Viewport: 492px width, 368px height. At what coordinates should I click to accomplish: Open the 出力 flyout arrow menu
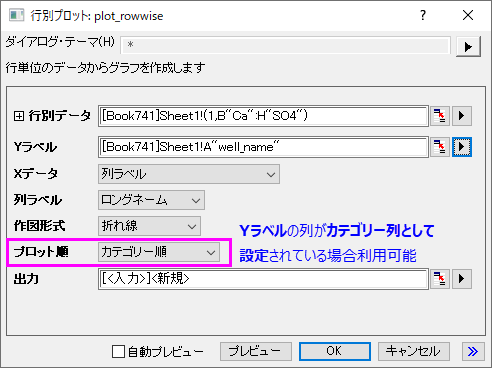coord(462,279)
